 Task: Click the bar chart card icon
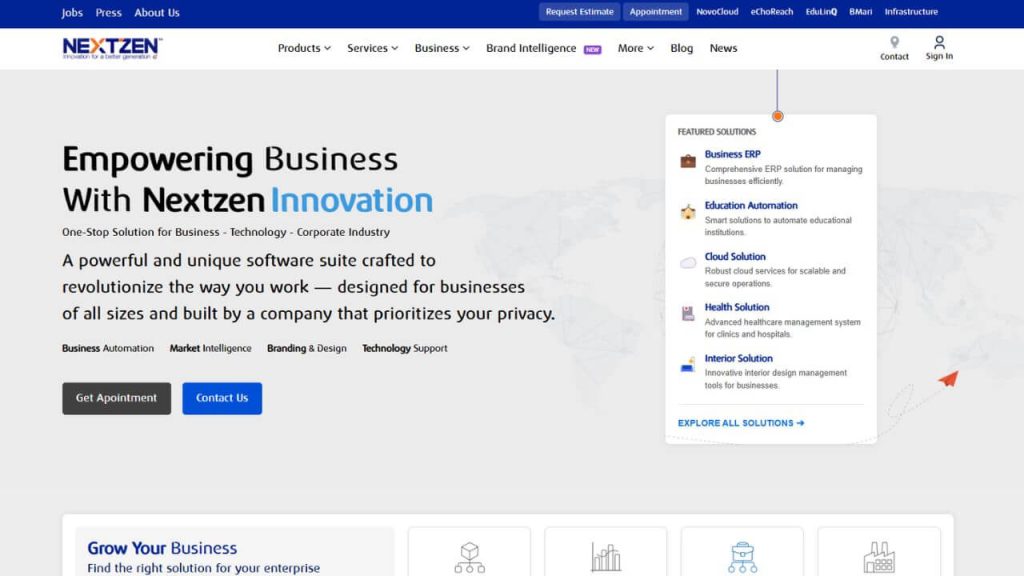606,558
